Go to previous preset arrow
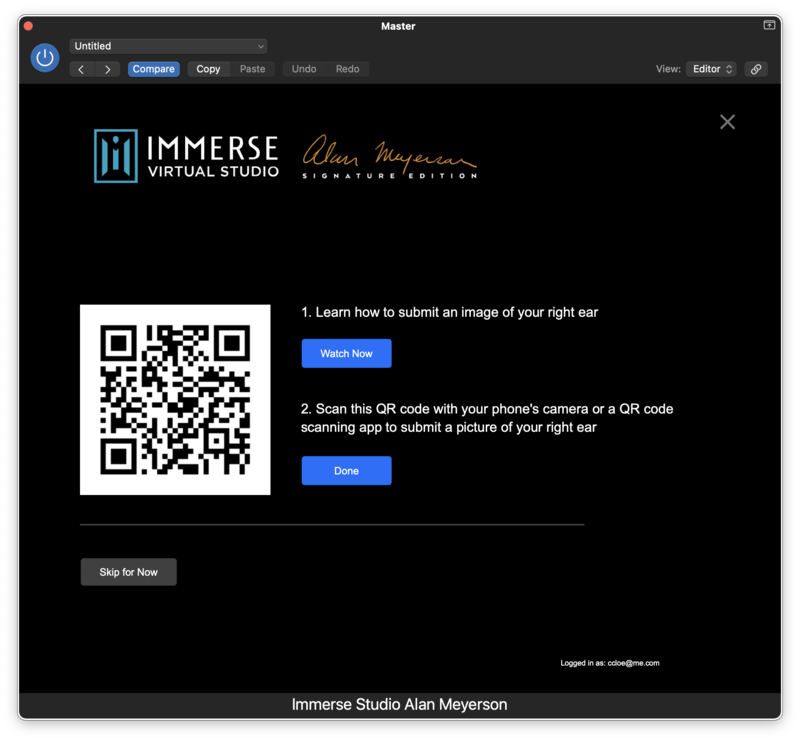The width and height of the screenshot is (800, 741). [82, 69]
